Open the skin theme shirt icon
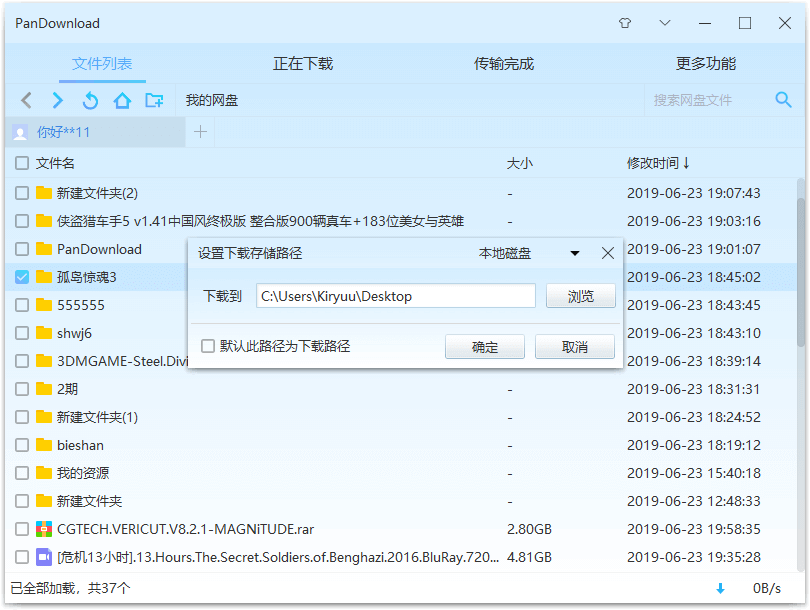810x610 pixels. click(x=625, y=23)
